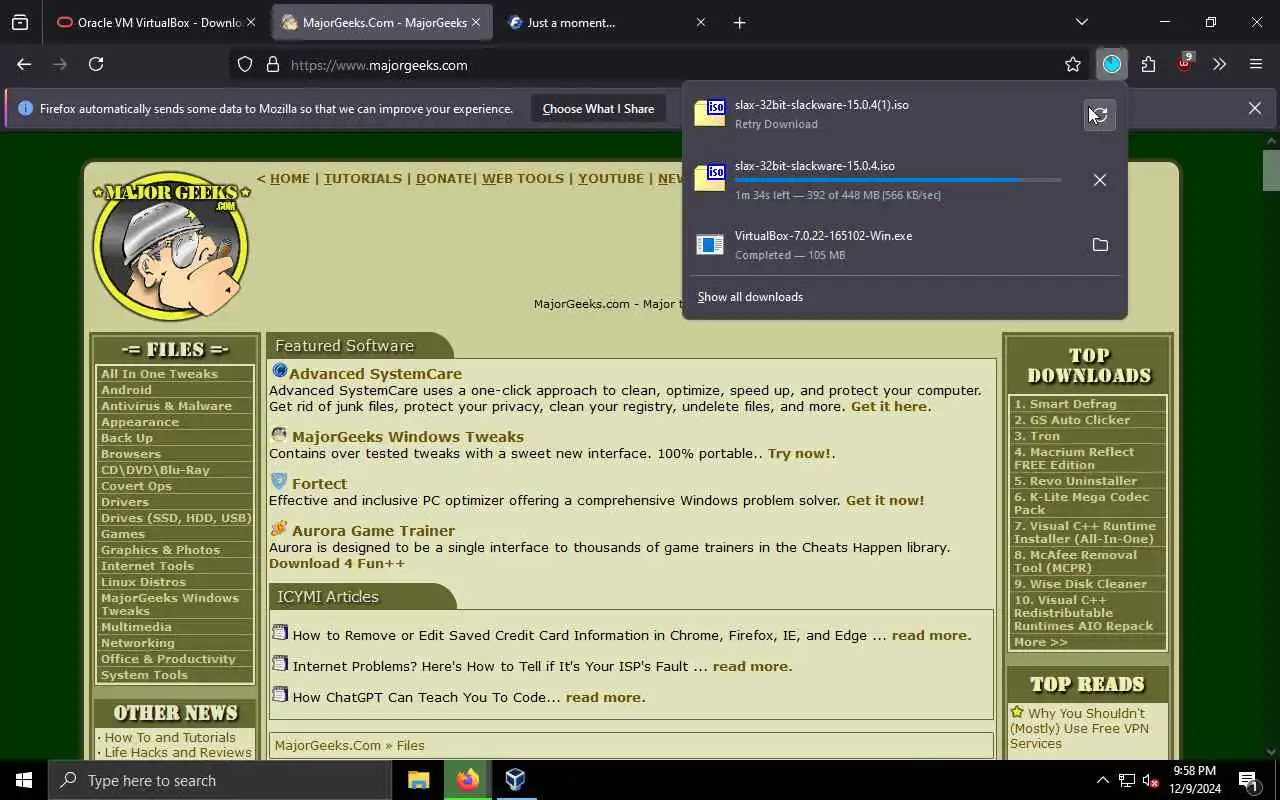Retry the slax-32bit-slackware-15.0.4(1).iso download
This screenshot has height=800, width=1280.
[x=1099, y=114]
